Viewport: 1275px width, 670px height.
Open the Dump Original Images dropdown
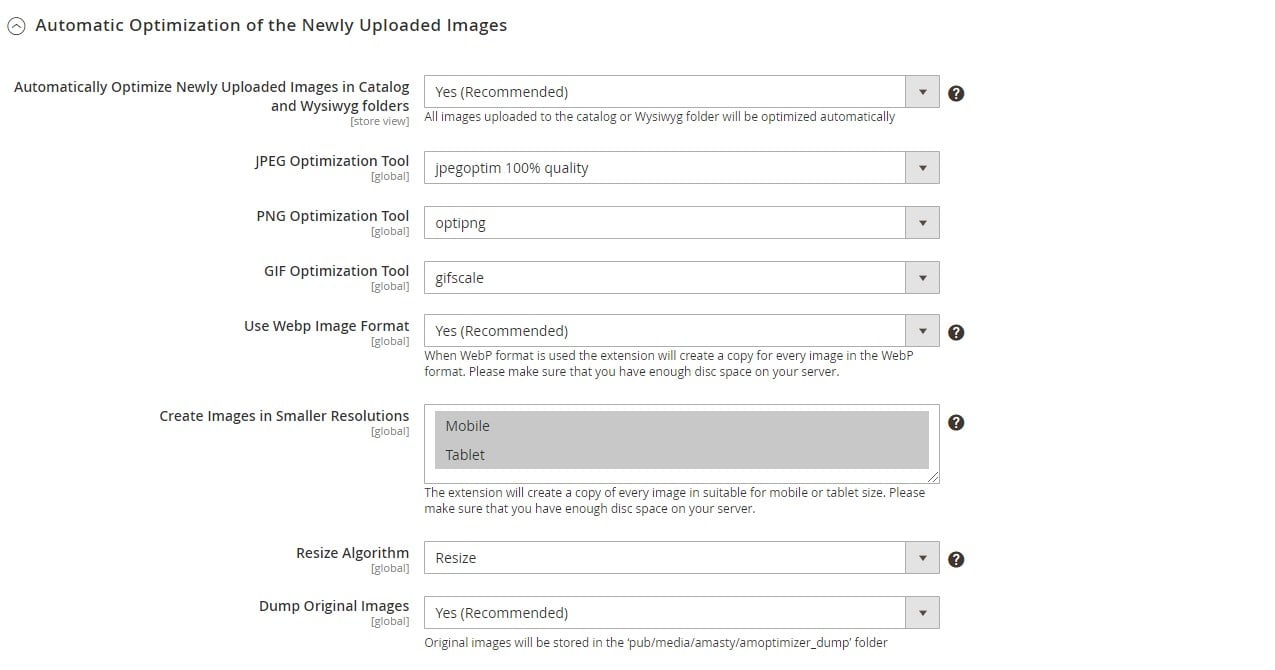click(681, 613)
